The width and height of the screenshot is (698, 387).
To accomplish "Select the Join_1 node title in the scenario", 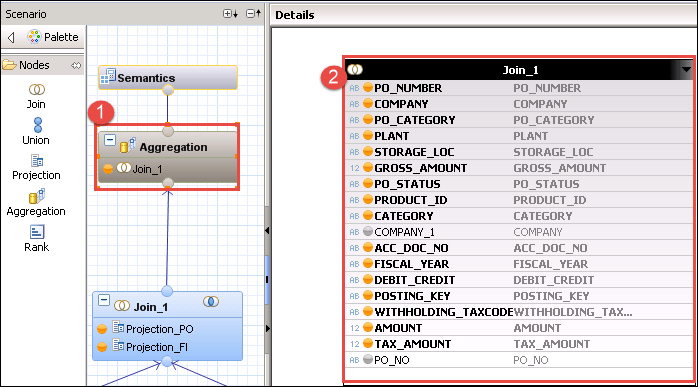I will pyautogui.click(x=151, y=307).
